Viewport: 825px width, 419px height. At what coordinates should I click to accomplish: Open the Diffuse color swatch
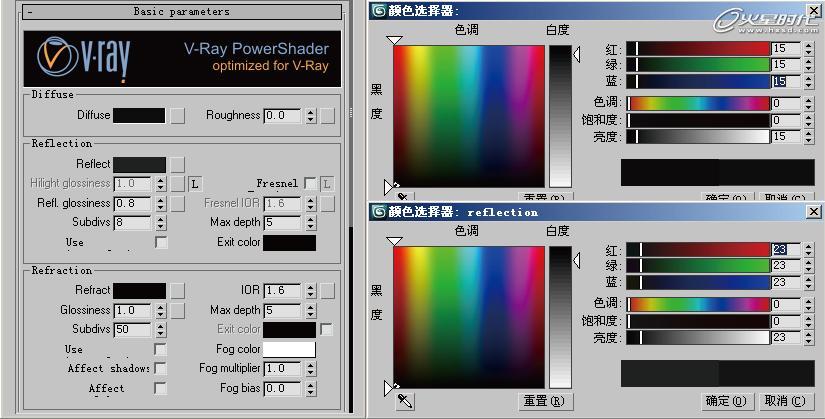tap(139, 115)
